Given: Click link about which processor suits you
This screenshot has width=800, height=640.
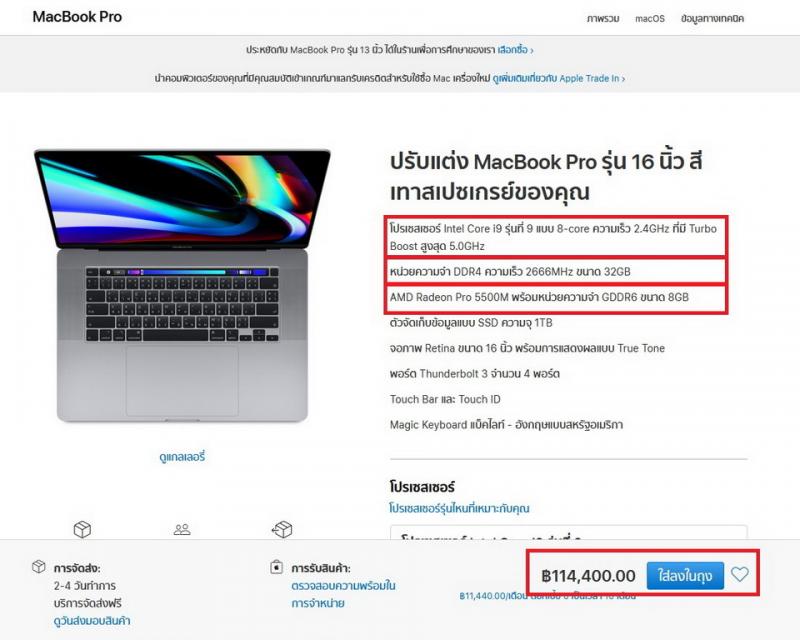Looking at the screenshot, I should (x=459, y=508).
